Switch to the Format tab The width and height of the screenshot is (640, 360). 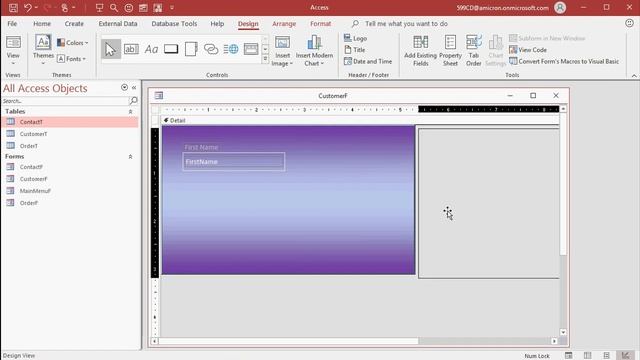coord(320,24)
